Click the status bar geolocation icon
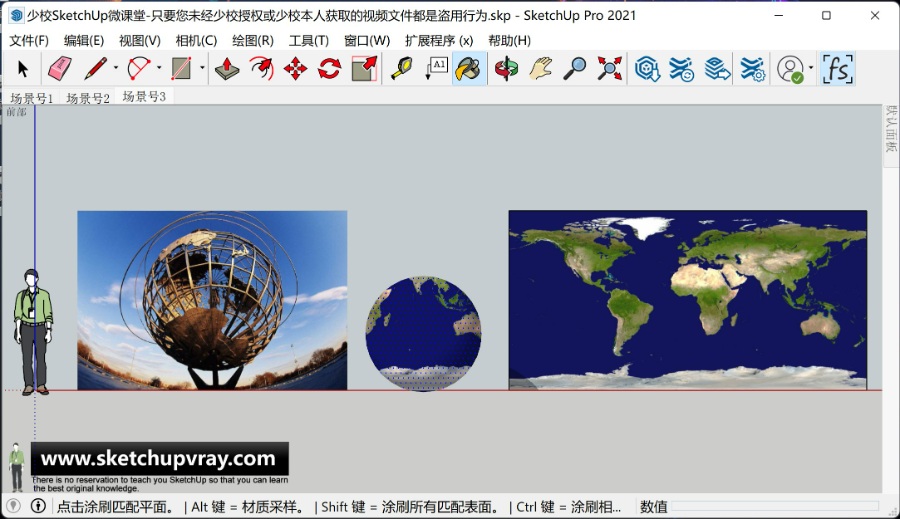The height and width of the screenshot is (519, 900). [13, 506]
